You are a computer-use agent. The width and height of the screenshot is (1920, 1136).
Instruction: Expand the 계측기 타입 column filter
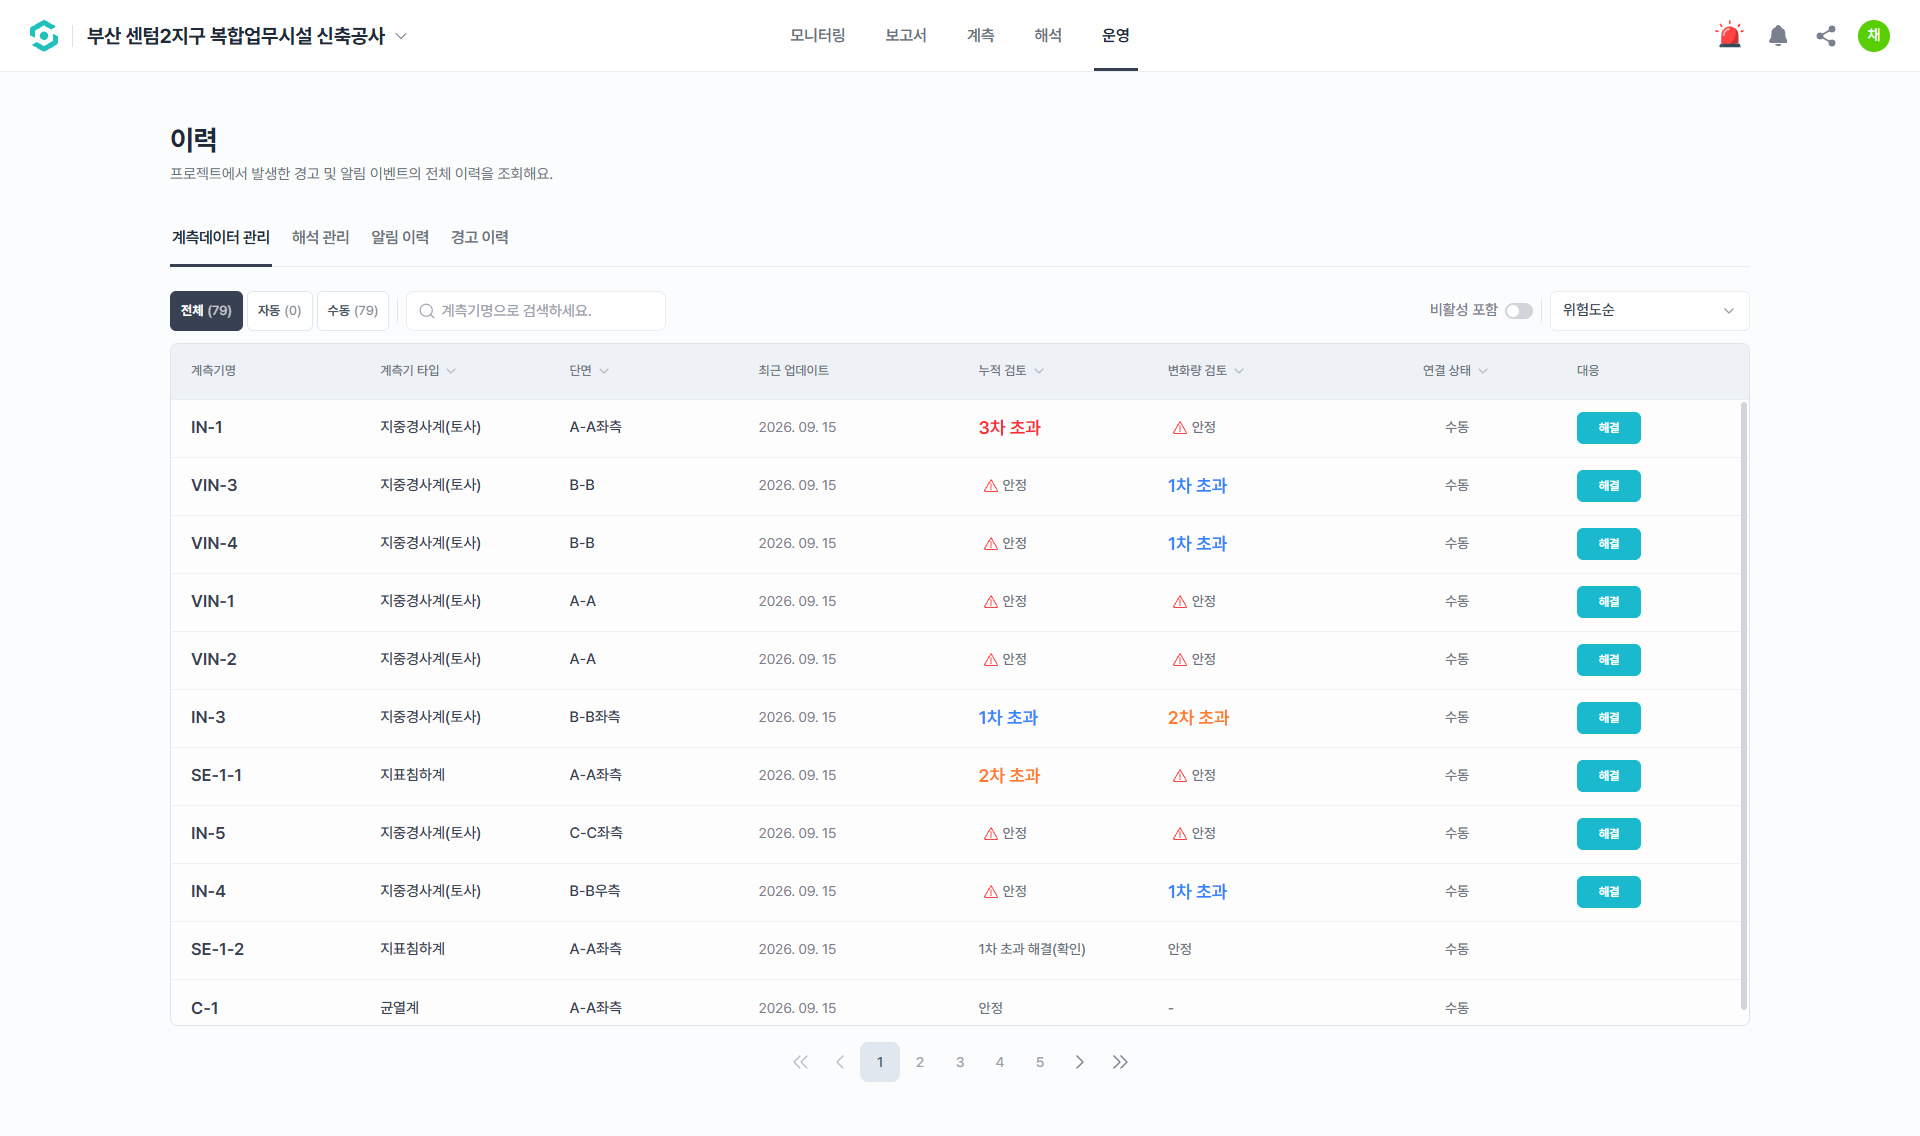[x=451, y=371]
